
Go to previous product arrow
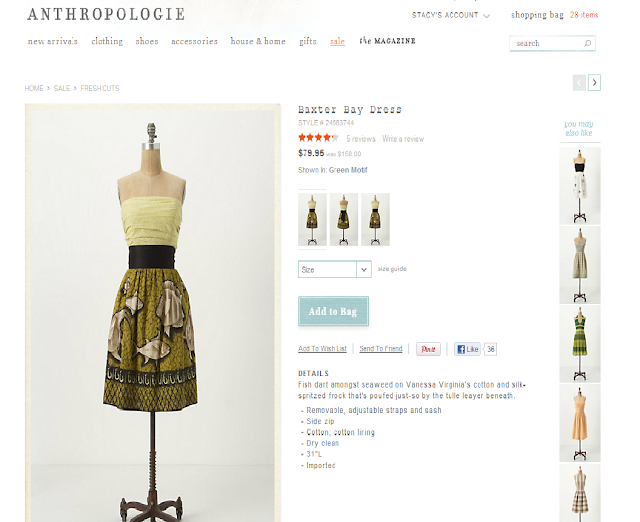tap(579, 83)
